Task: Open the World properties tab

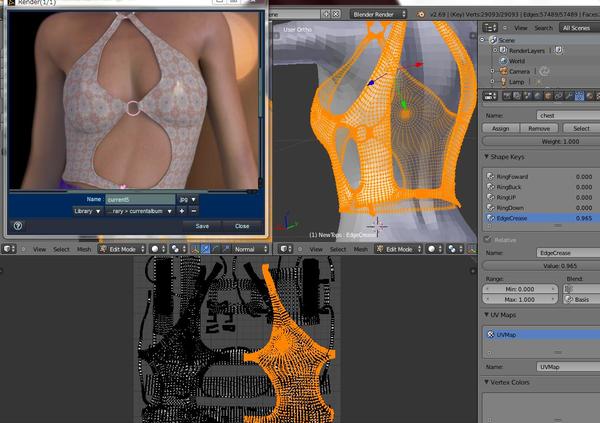Action: click(x=538, y=96)
